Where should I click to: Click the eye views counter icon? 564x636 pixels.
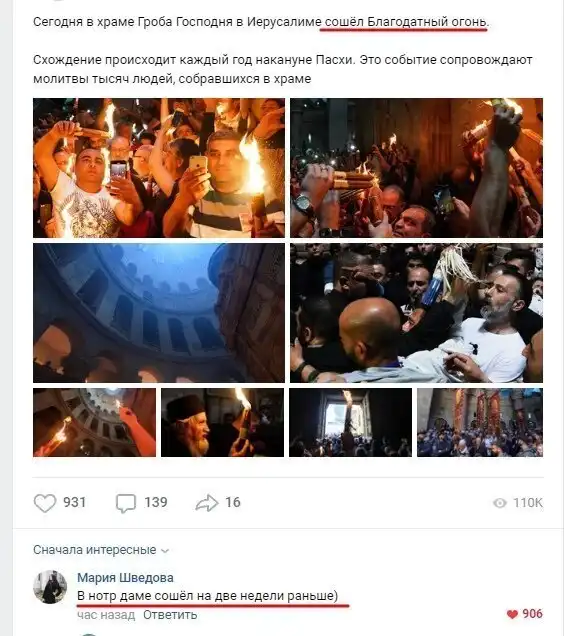coord(500,503)
